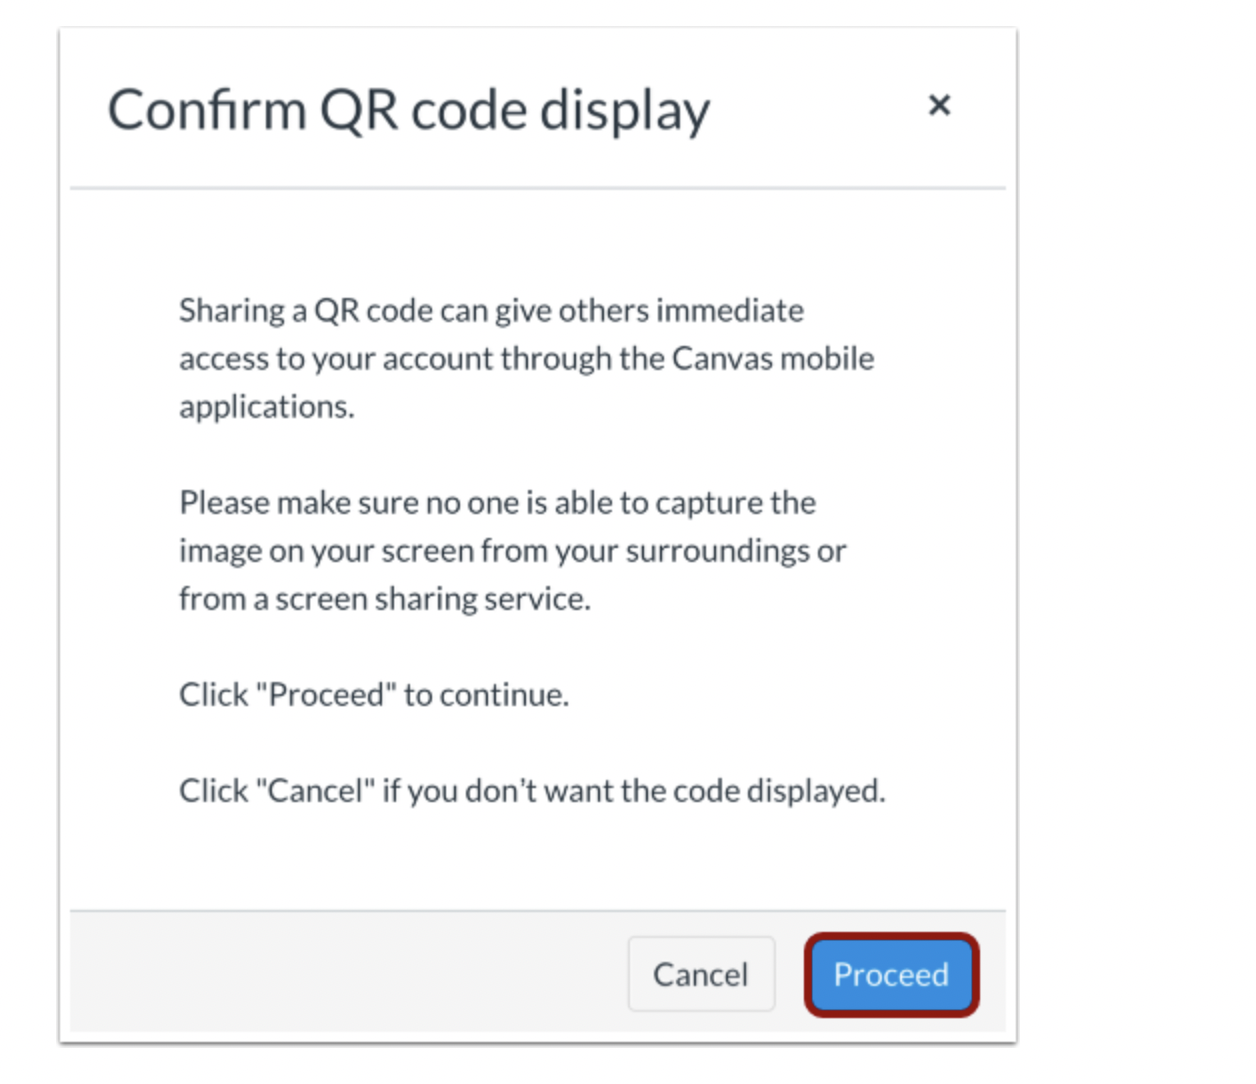The height and width of the screenshot is (1084, 1256).
Task: Click the line 'access to your account through the'
Action: (420, 359)
